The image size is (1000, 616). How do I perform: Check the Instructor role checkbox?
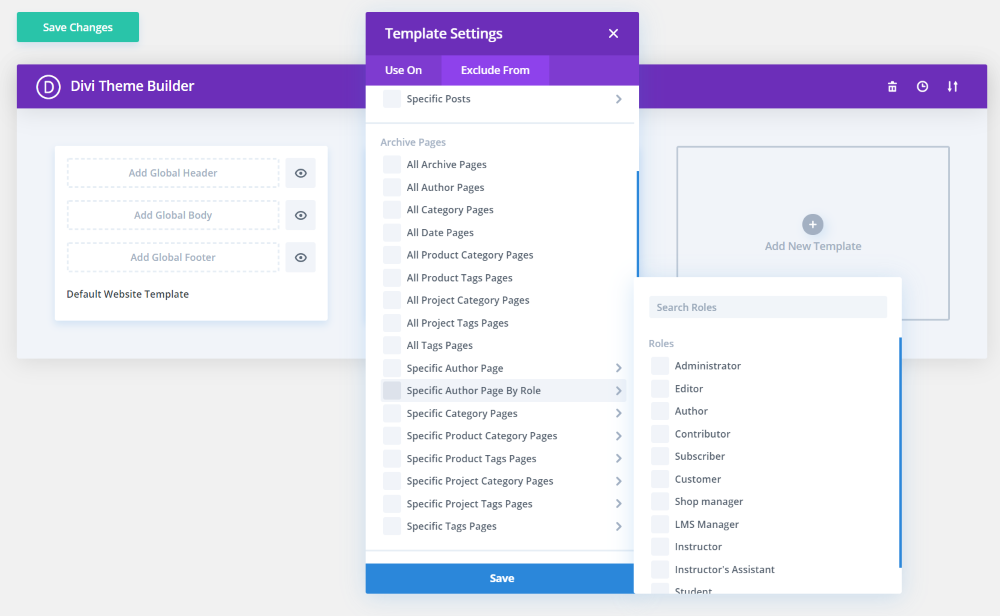click(660, 547)
